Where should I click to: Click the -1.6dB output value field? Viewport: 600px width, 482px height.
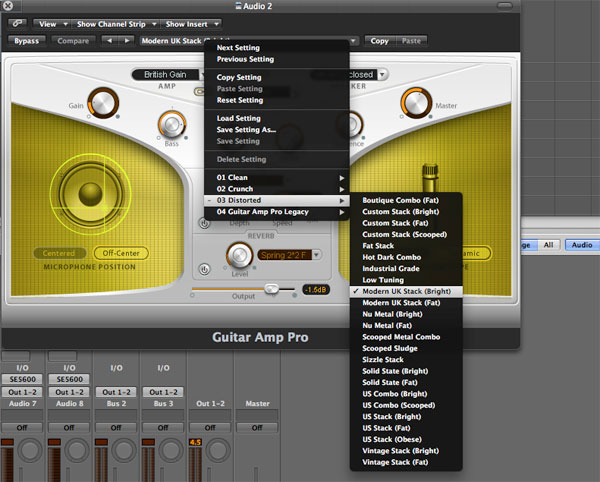[316, 290]
